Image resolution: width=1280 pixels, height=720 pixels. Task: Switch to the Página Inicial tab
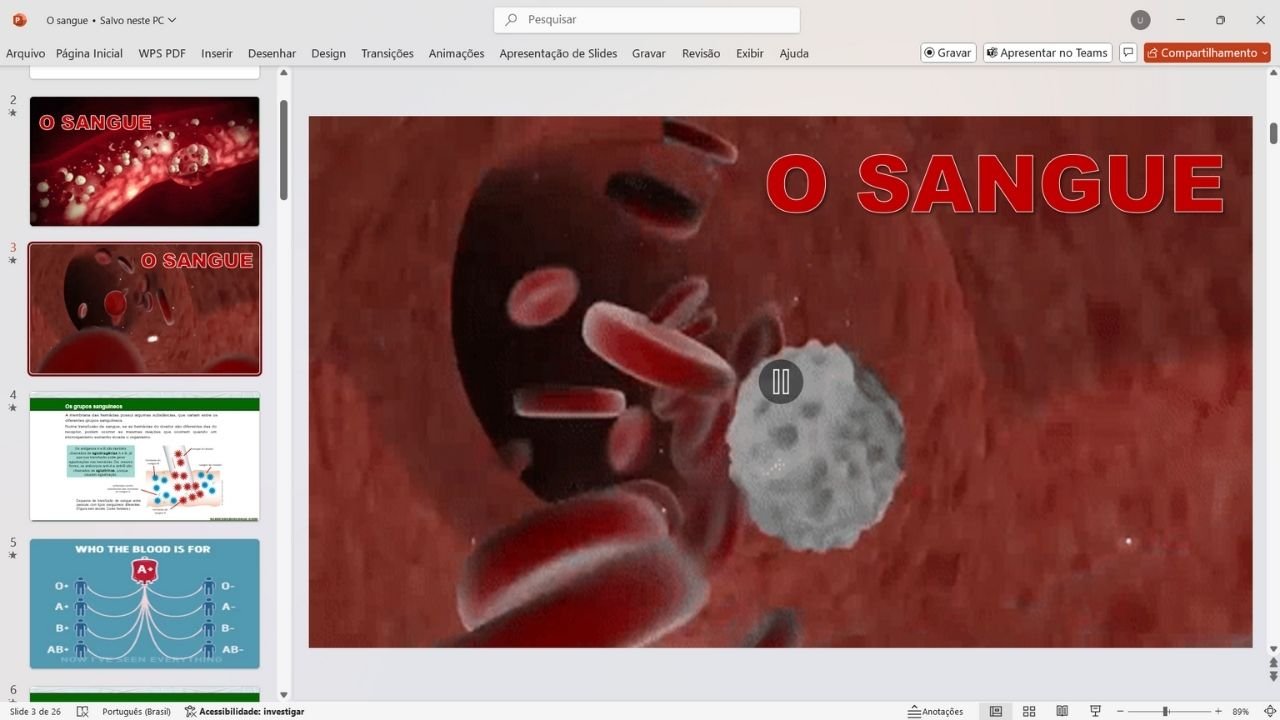point(89,53)
